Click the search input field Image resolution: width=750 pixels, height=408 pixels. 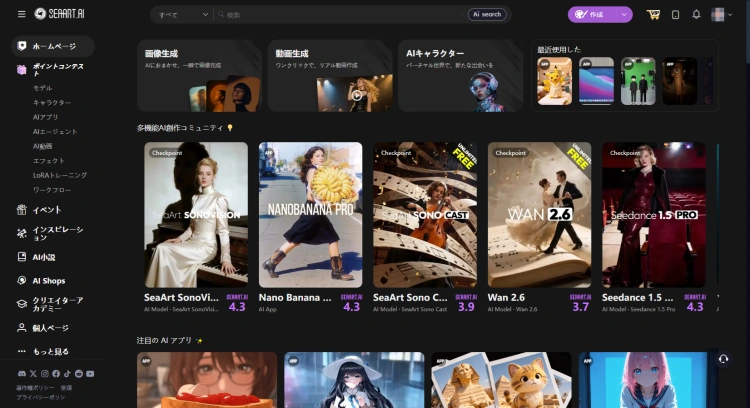340,15
